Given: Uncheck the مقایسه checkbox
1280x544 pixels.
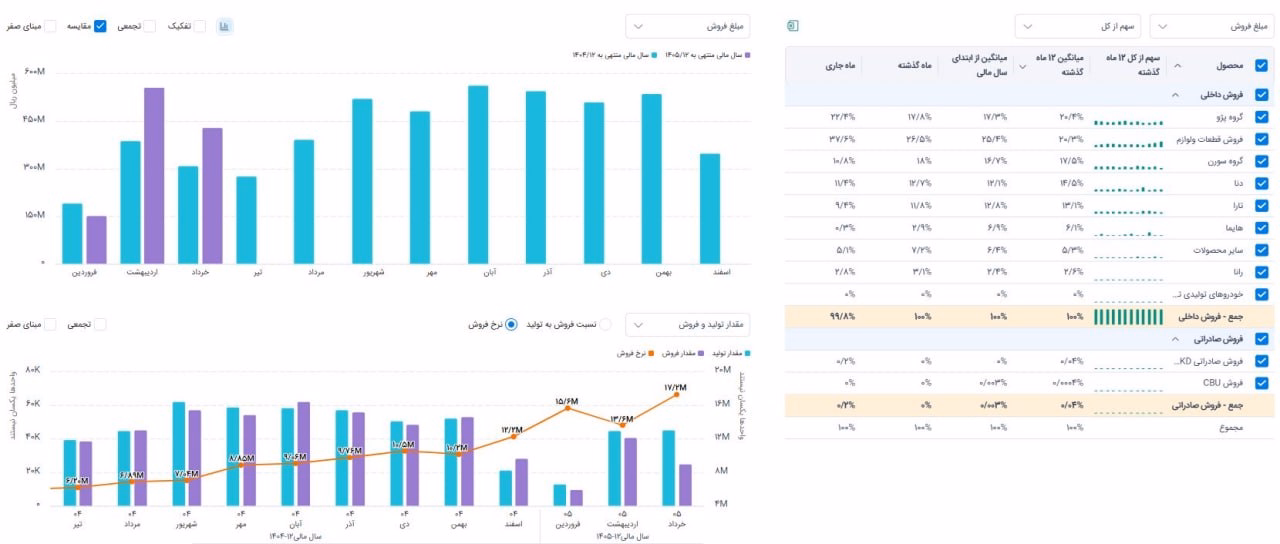Looking at the screenshot, I should coord(100,26).
